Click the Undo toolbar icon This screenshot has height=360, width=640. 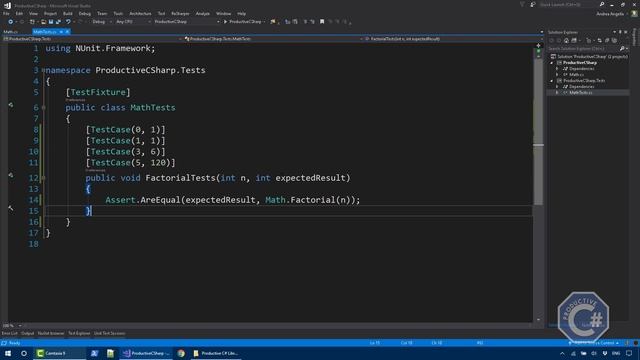pyautogui.click(x=68, y=22)
